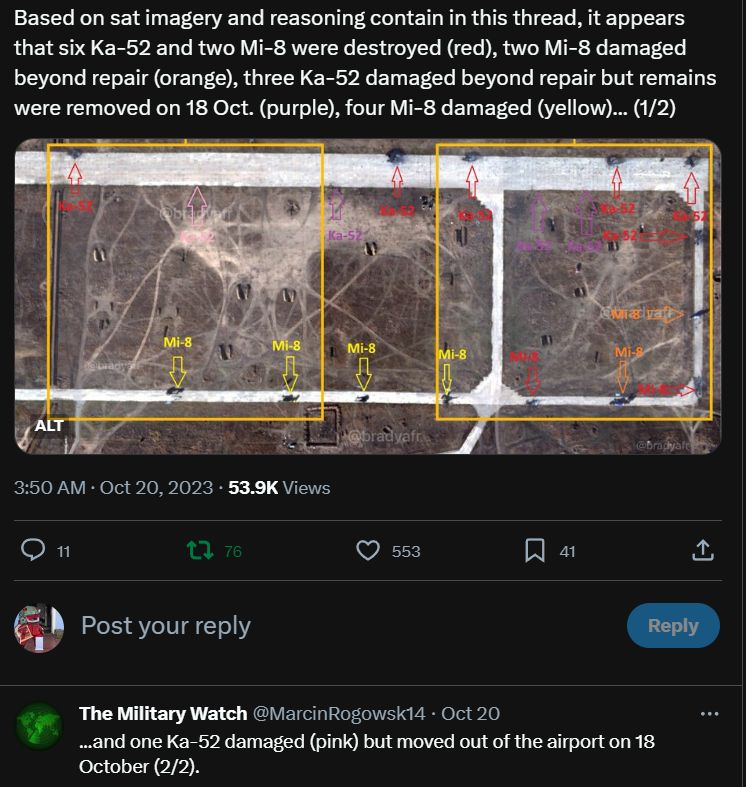Toggle the bookmark icon

[535, 551]
